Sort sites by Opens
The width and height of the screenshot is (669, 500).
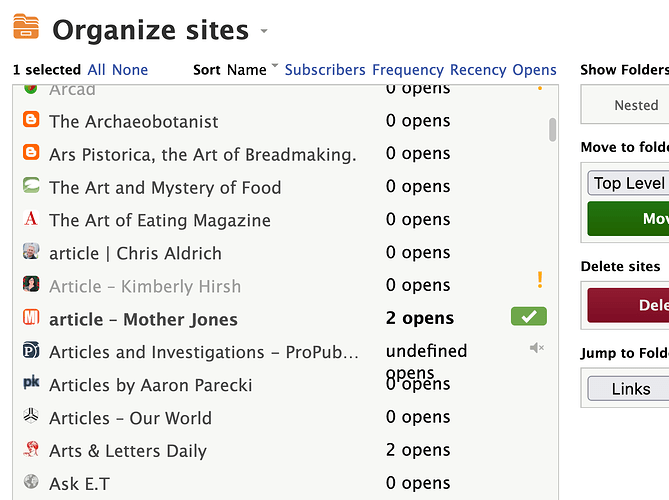[x=535, y=70]
